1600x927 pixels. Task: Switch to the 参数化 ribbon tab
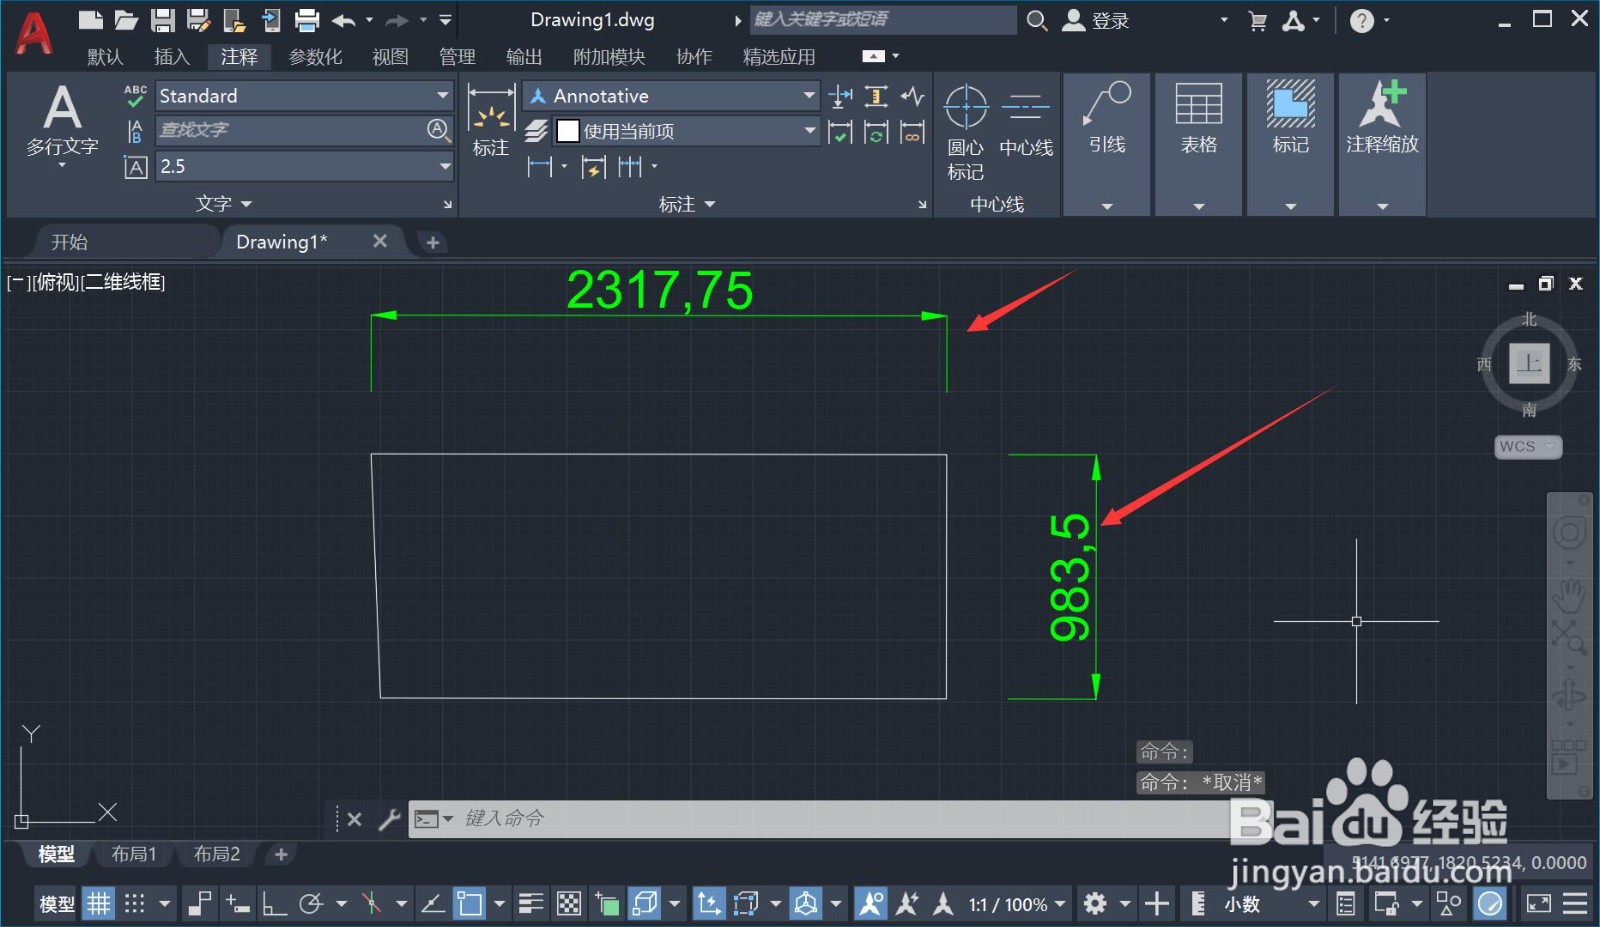(316, 57)
